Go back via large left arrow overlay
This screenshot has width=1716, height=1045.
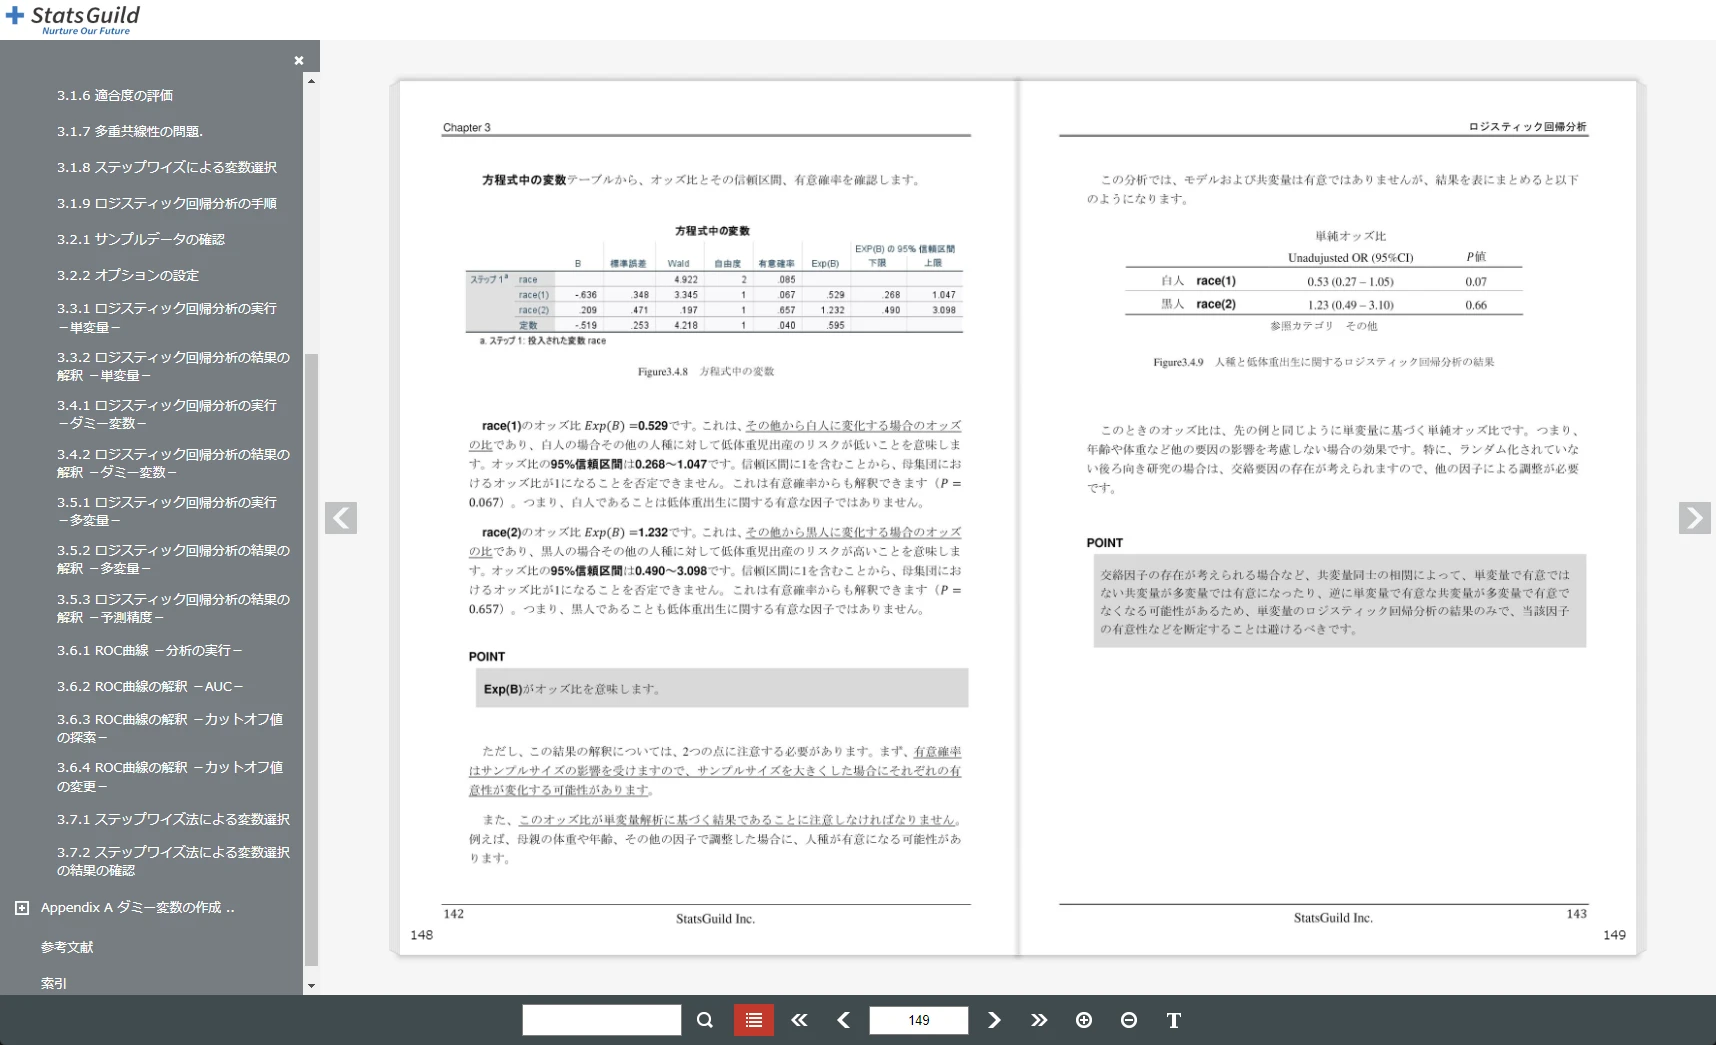tap(341, 518)
